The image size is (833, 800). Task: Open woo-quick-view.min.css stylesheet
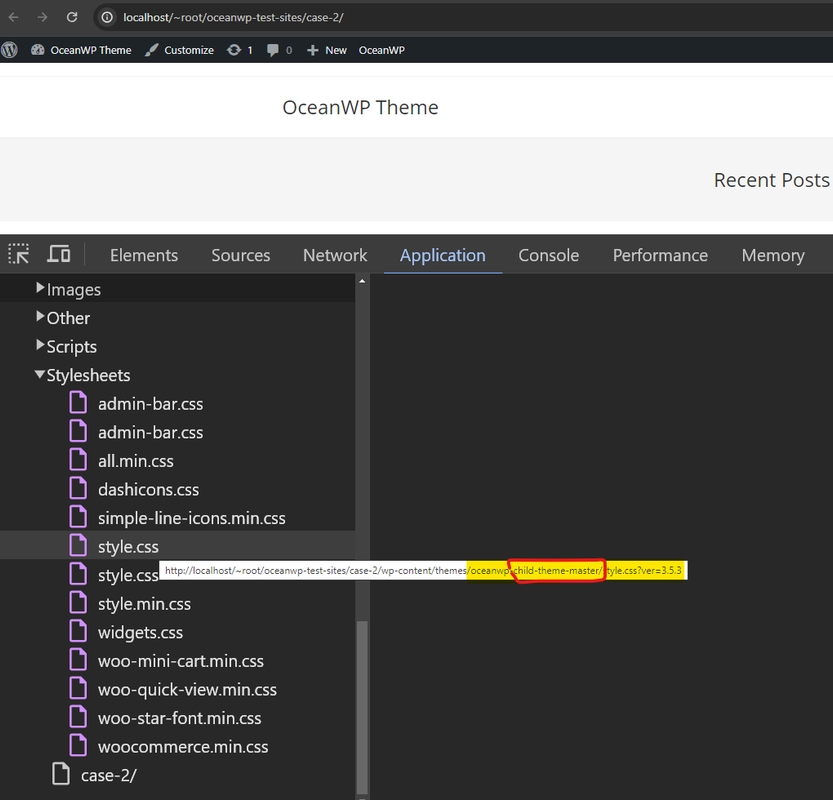pyautogui.click(x=187, y=690)
